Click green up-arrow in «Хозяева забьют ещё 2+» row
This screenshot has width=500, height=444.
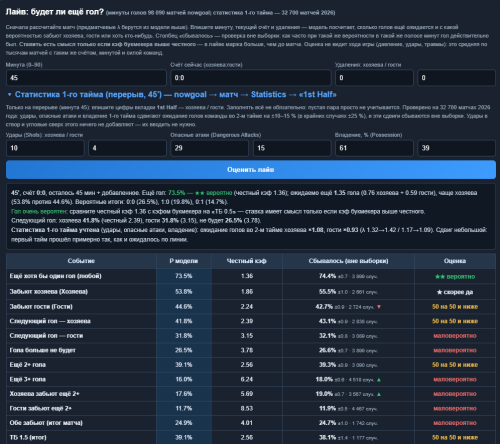[x=379, y=394]
